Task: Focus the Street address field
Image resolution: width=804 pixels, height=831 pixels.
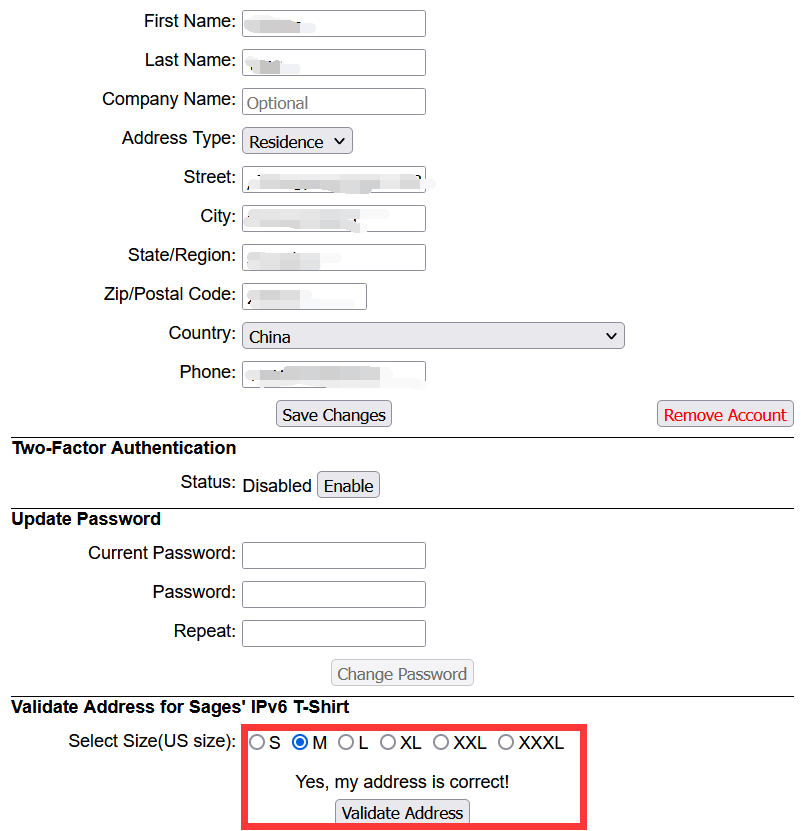Action: tap(333, 179)
